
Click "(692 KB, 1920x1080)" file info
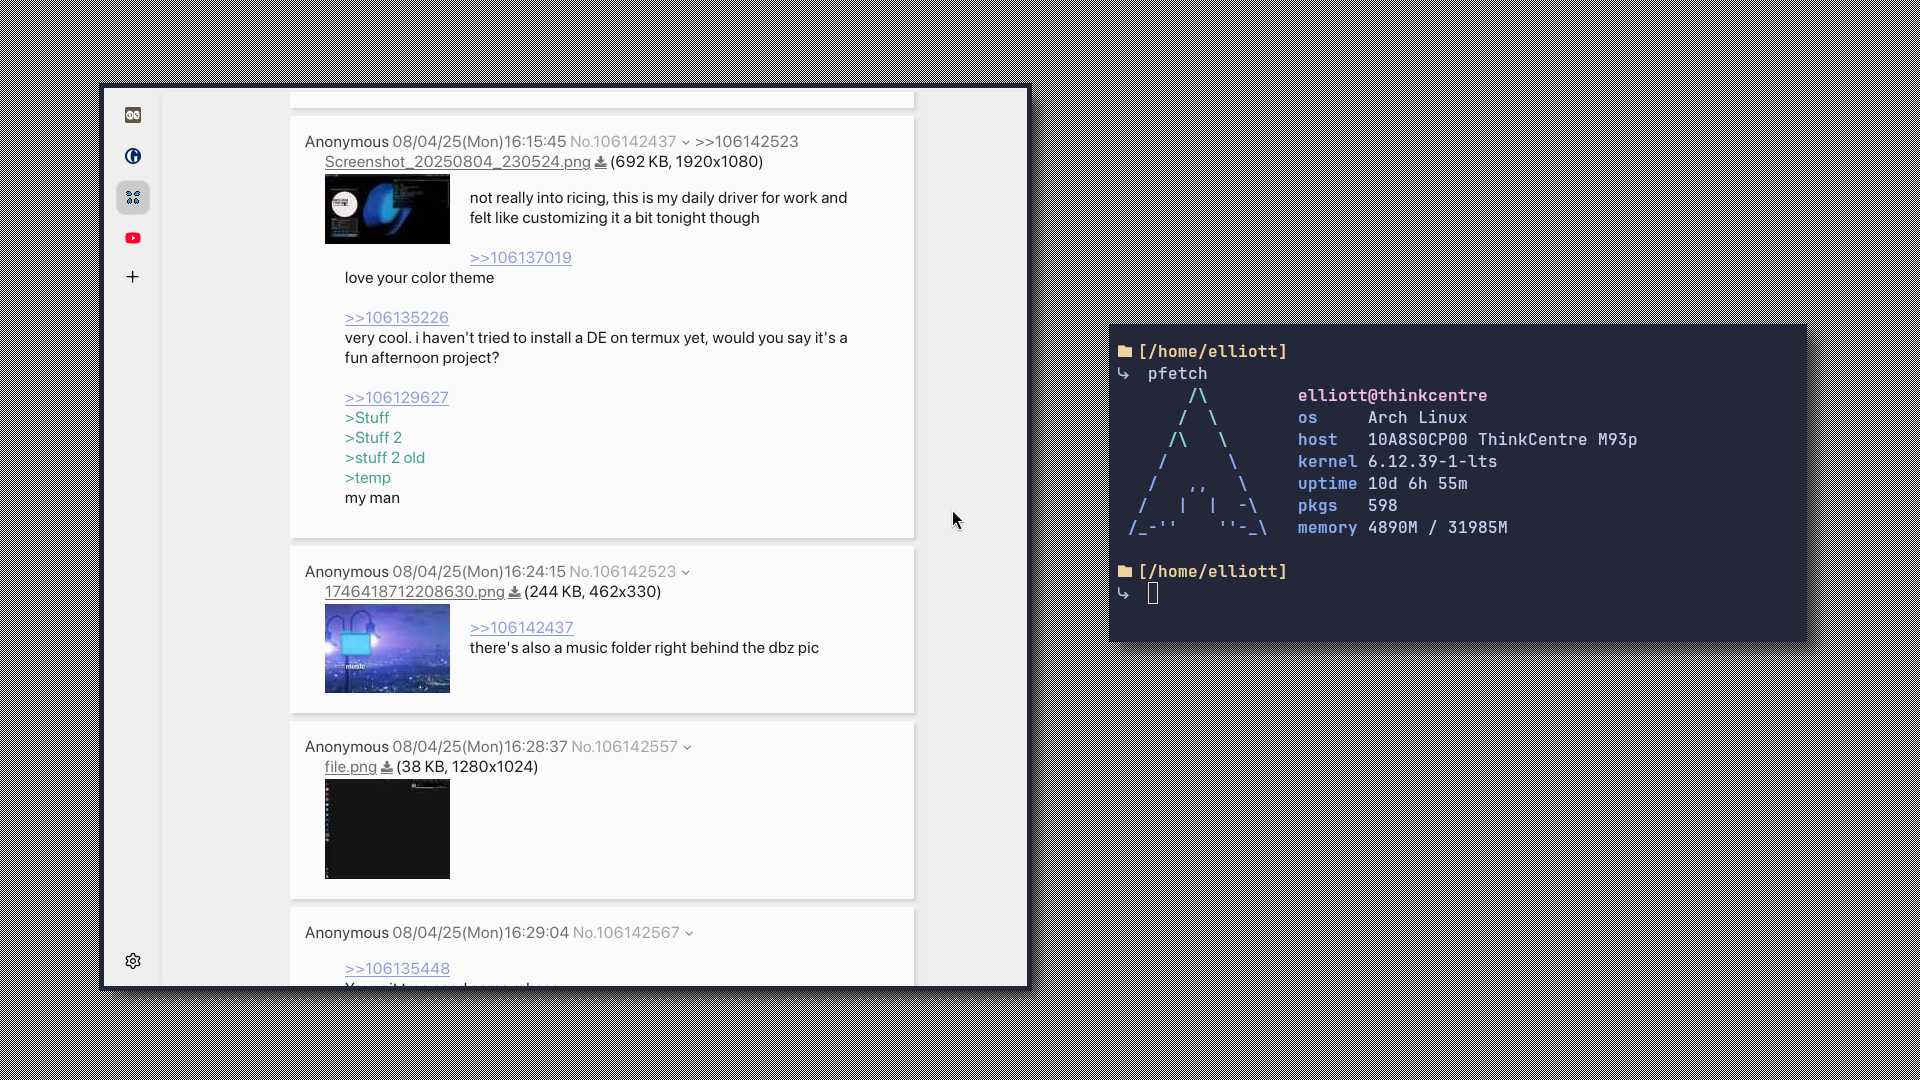[x=686, y=162]
